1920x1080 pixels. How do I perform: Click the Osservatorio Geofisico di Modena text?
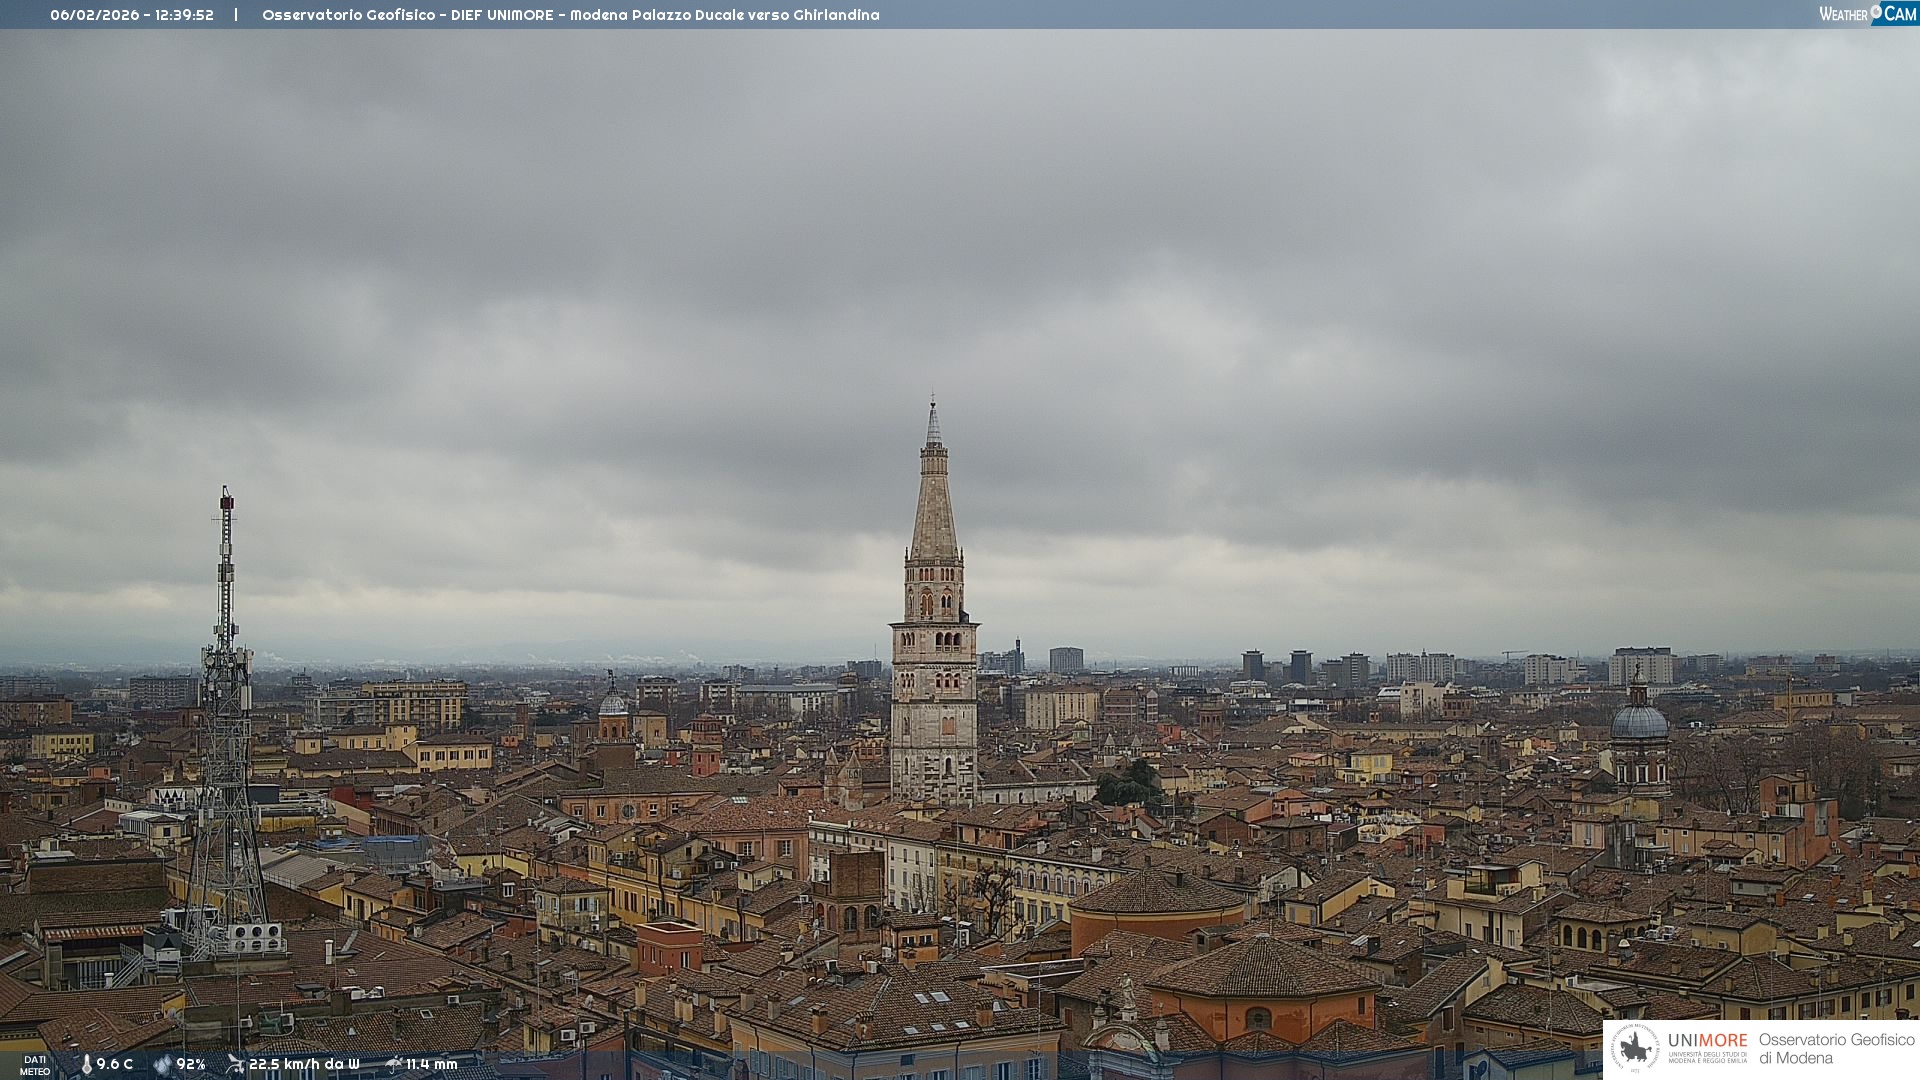tap(1836, 1049)
